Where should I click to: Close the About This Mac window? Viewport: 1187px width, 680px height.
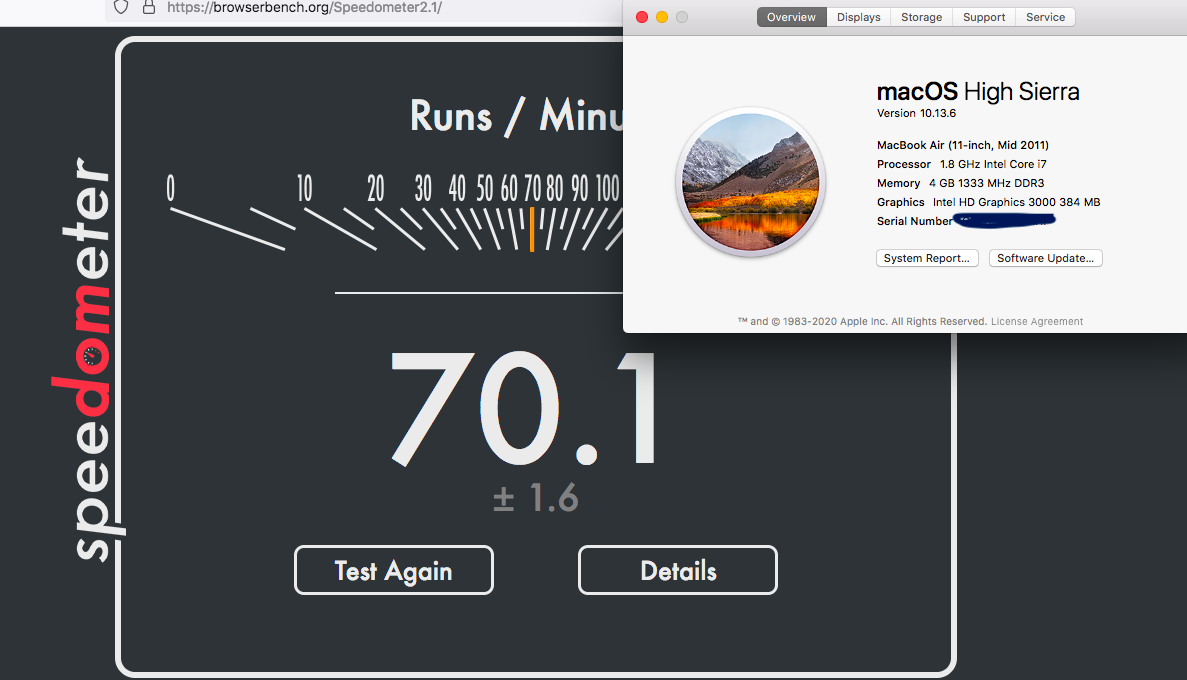(642, 17)
